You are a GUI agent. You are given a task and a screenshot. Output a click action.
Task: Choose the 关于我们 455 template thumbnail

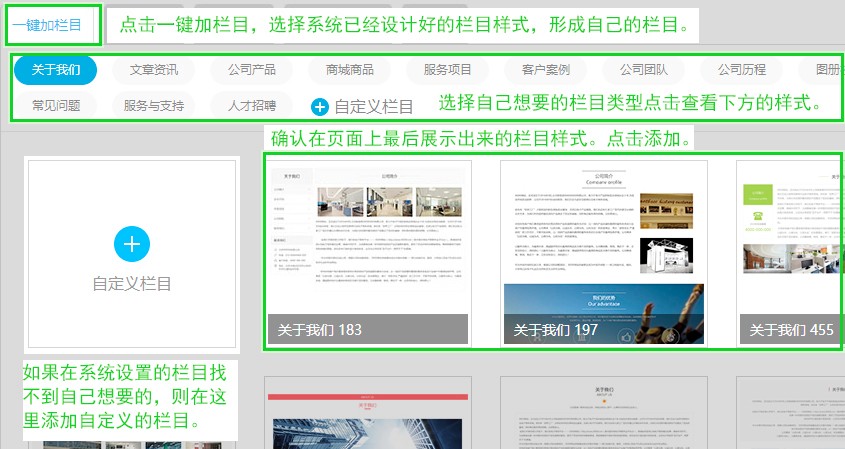(790, 250)
